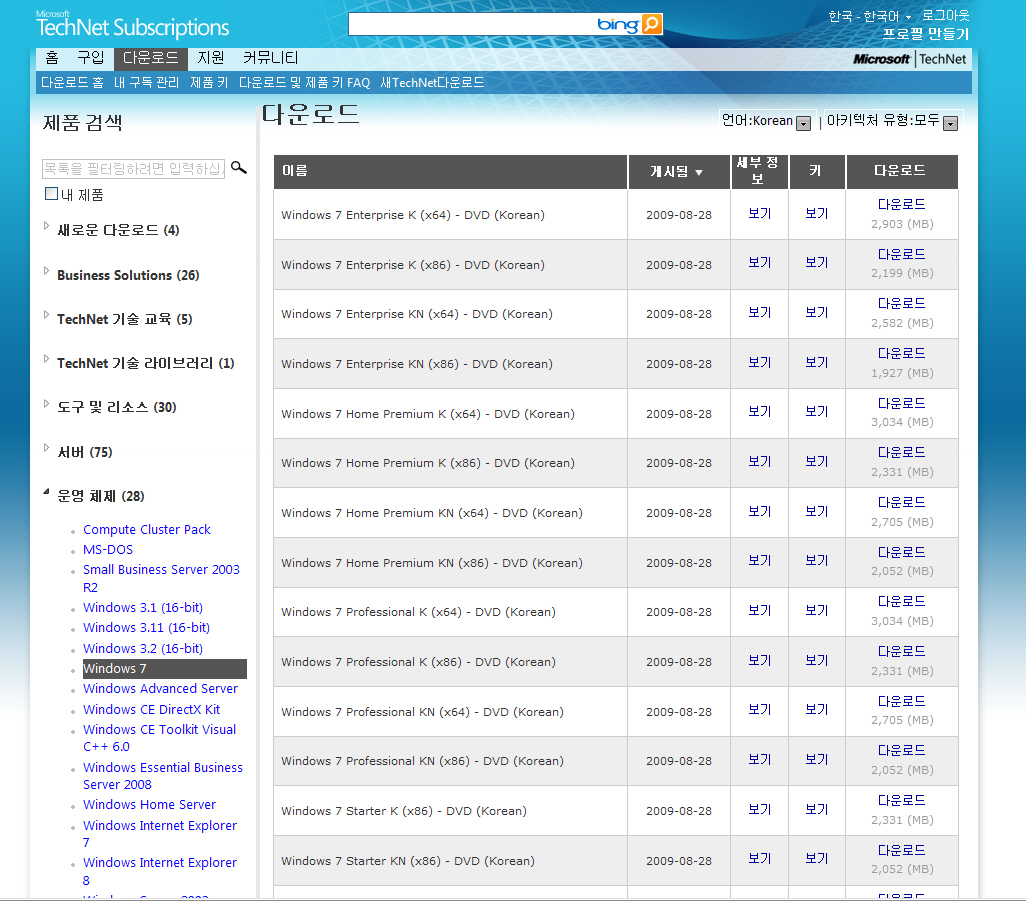Click the Bing search magnifier button

point(652,24)
